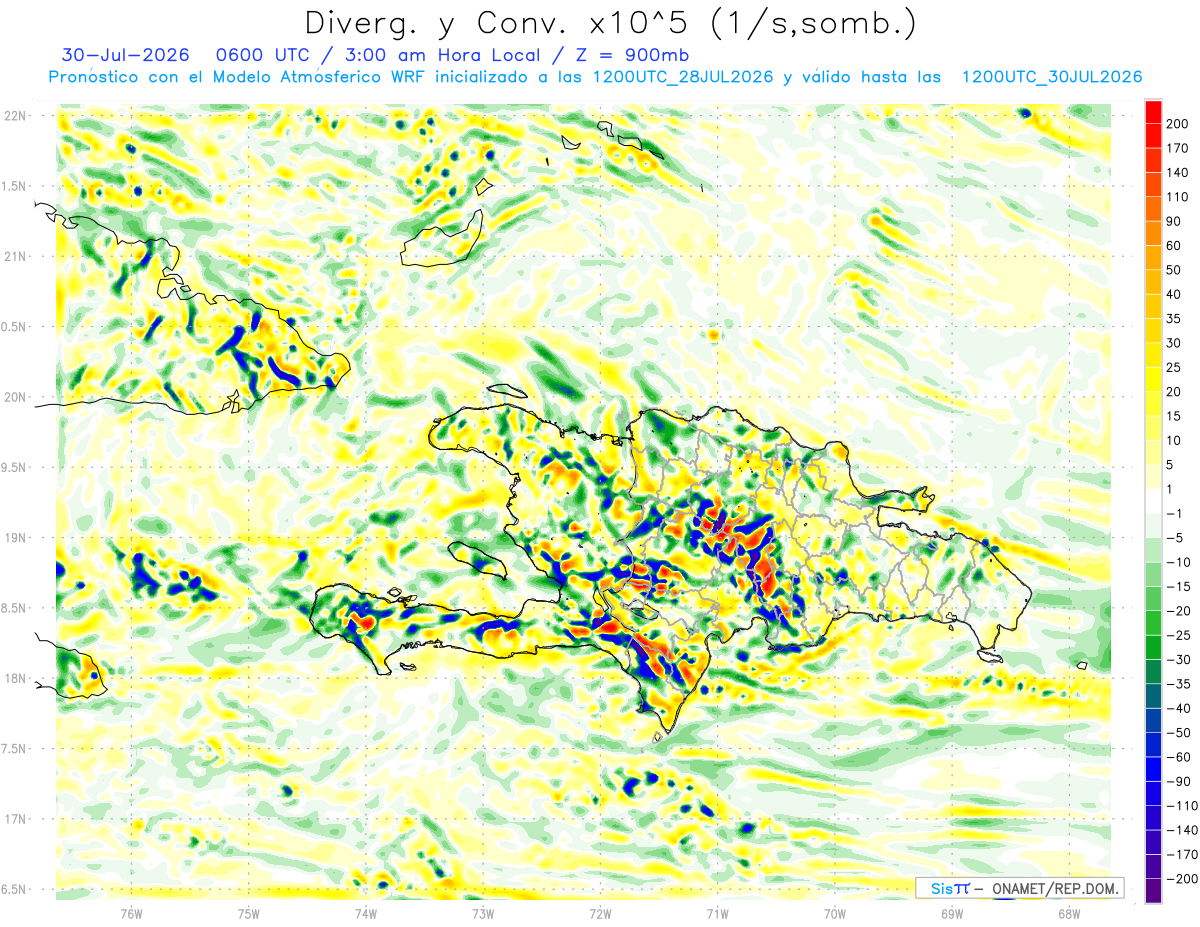This screenshot has height=927, width=1200.
Task: Click the '70W' longitude label
Action: click(834, 912)
